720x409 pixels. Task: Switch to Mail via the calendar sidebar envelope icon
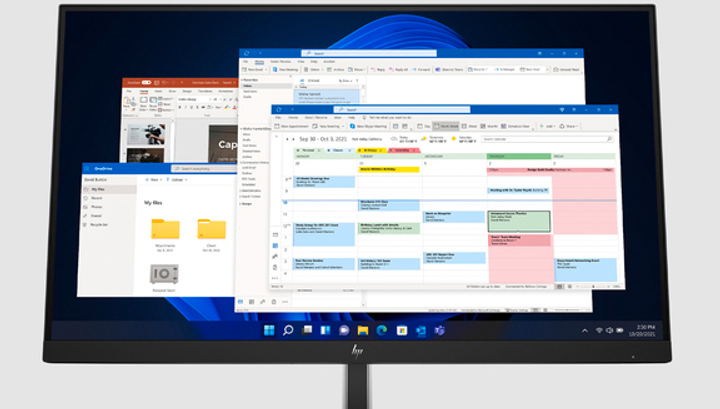(x=275, y=235)
